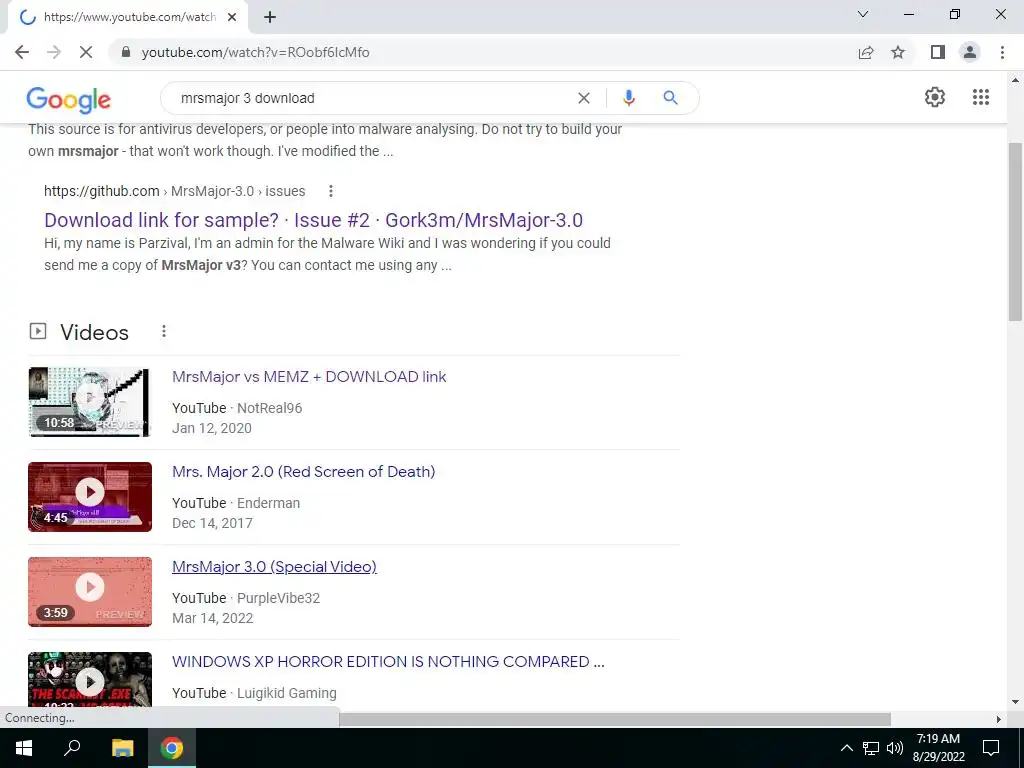1024x768 pixels.
Task: Click the horizontal scrollbar at bottom
Action: [x=615, y=719]
